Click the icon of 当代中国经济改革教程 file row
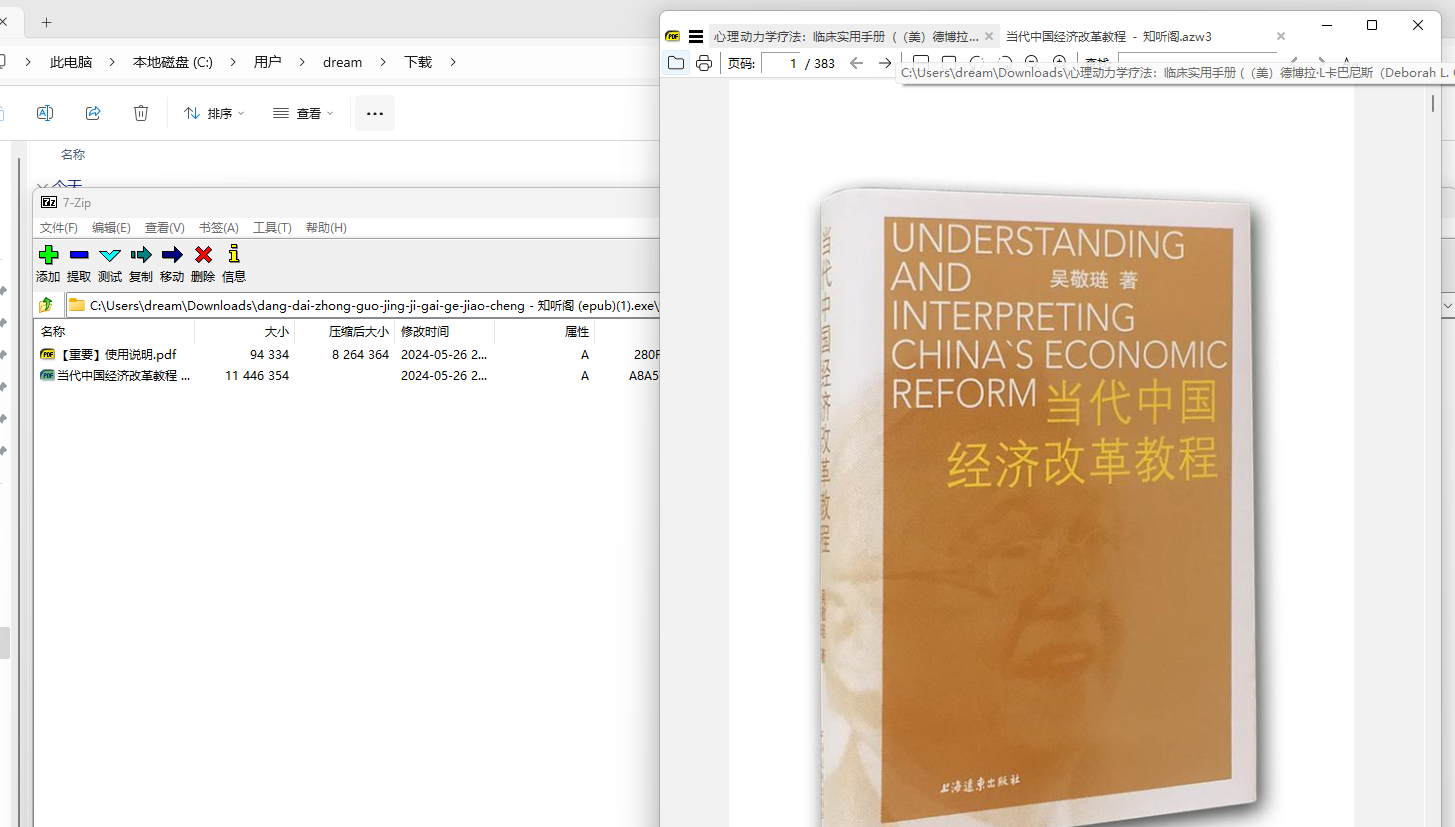 click(x=47, y=375)
